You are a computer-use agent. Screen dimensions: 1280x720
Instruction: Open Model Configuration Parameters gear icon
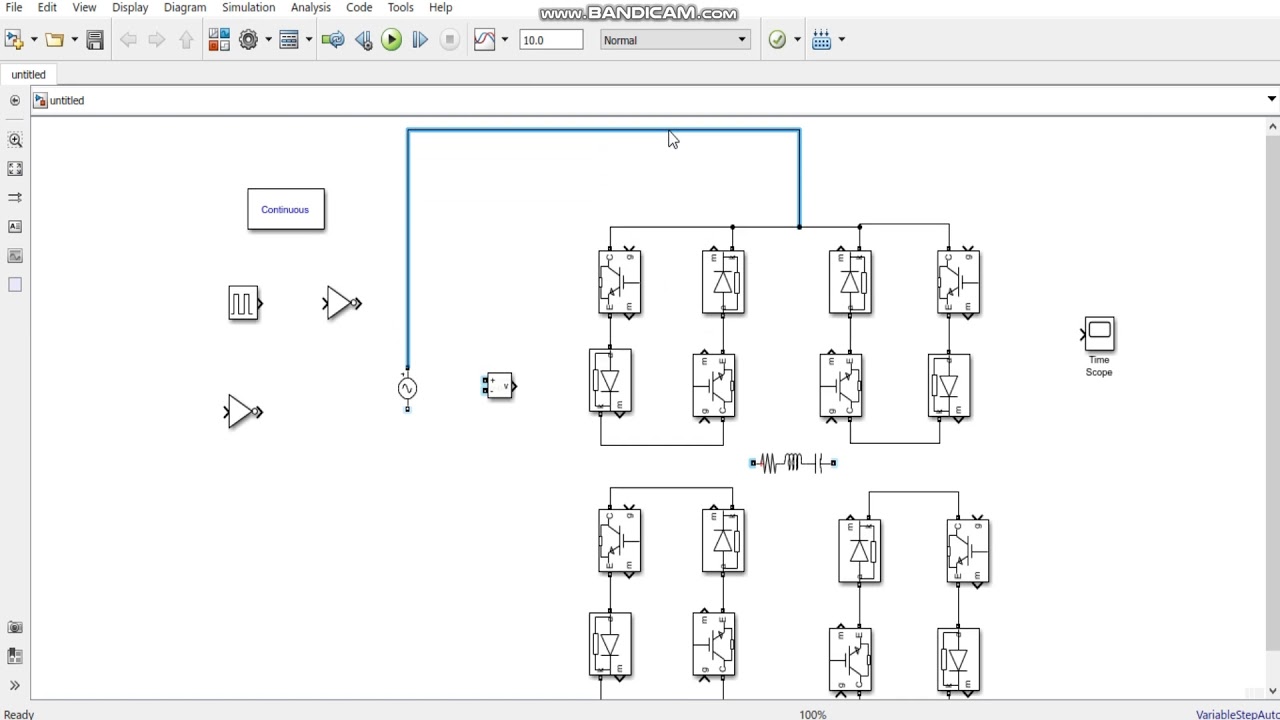(x=249, y=40)
